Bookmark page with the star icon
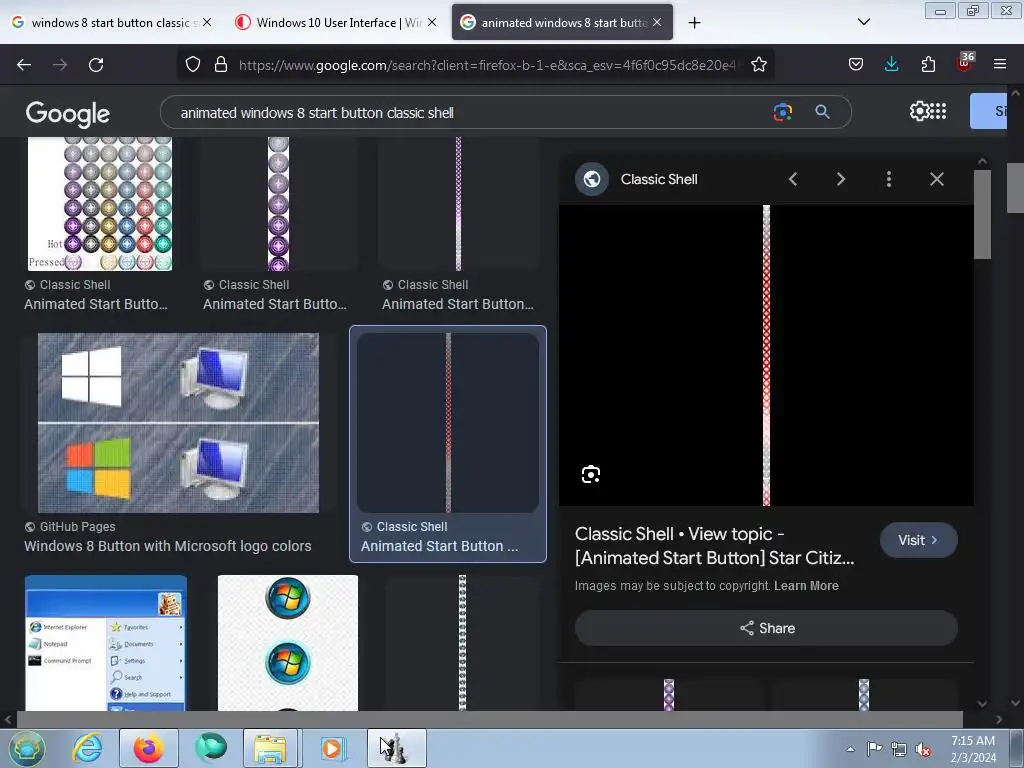Image resolution: width=1024 pixels, height=768 pixels. pyautogui.click(x=758, y=65)
